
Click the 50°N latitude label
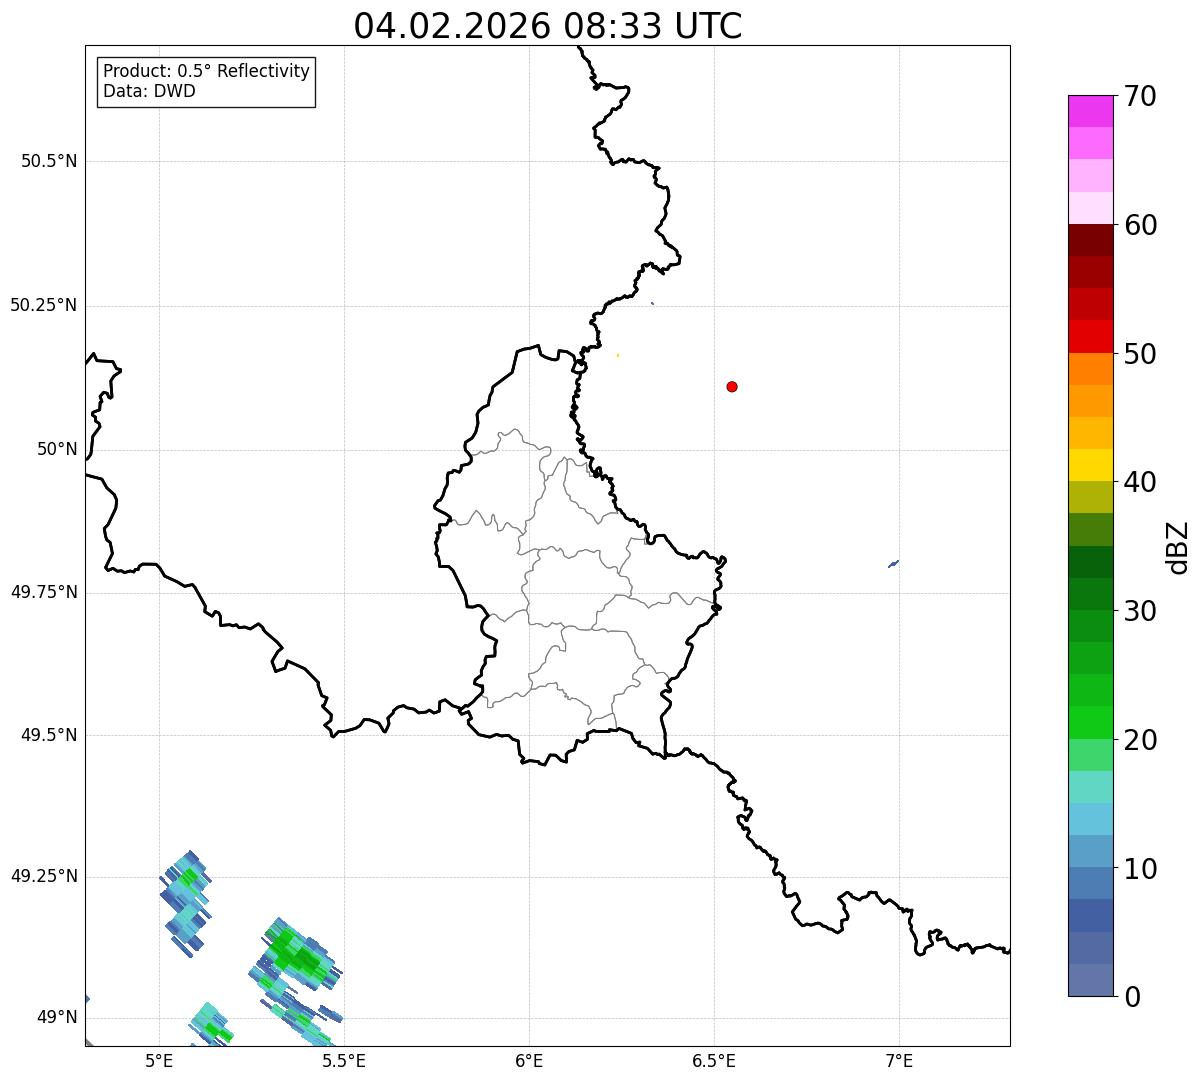pos(57,449)
